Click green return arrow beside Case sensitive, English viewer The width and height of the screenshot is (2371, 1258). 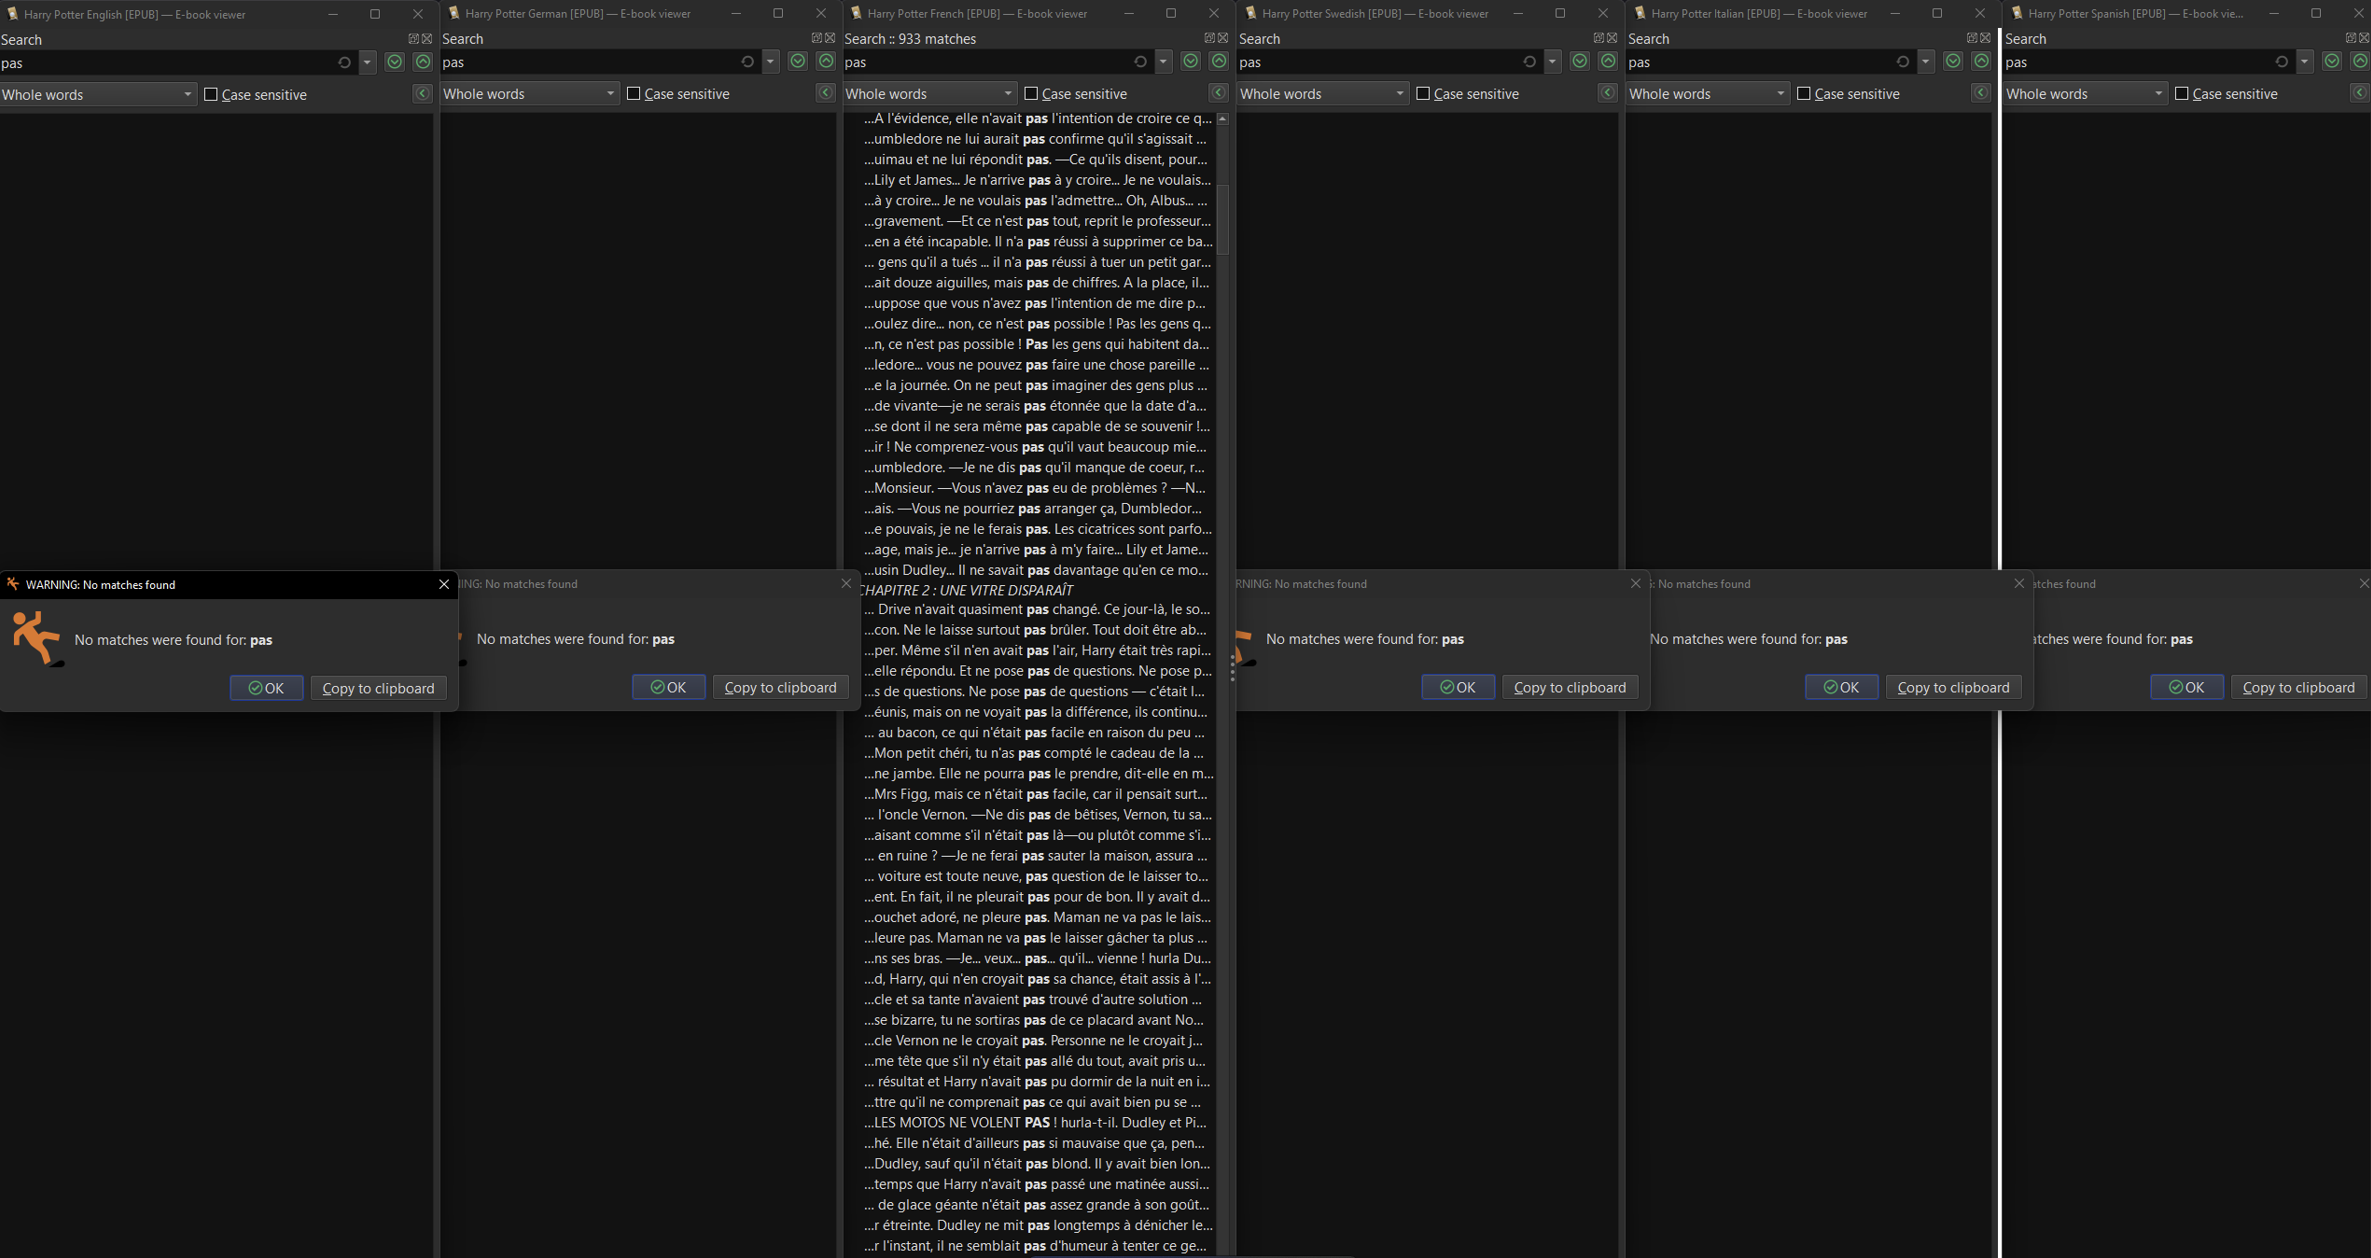click(423, 94)
